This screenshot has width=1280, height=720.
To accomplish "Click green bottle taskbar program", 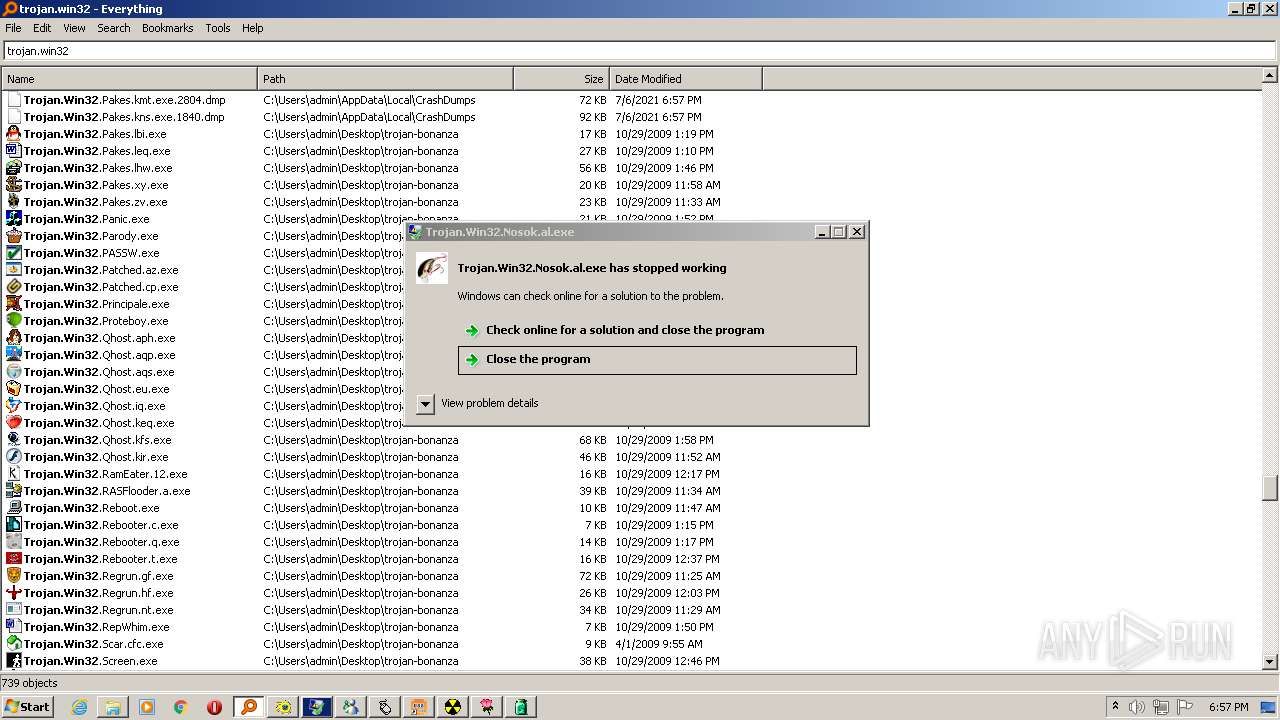I will click(521, 707).
